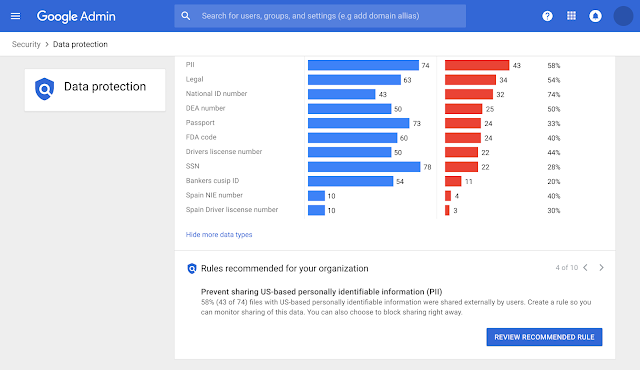Viewport: 640px width, 370px height.
Task: Select Data protection breadcrumb item
Action: (x=80, y=44)
